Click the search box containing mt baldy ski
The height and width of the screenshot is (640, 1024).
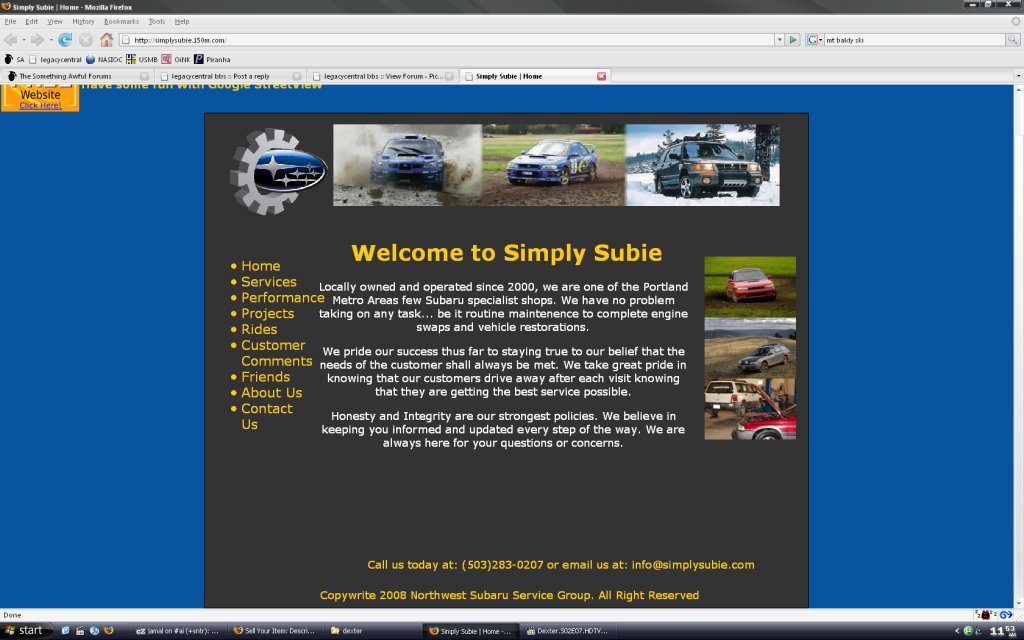tap(914, 40)
